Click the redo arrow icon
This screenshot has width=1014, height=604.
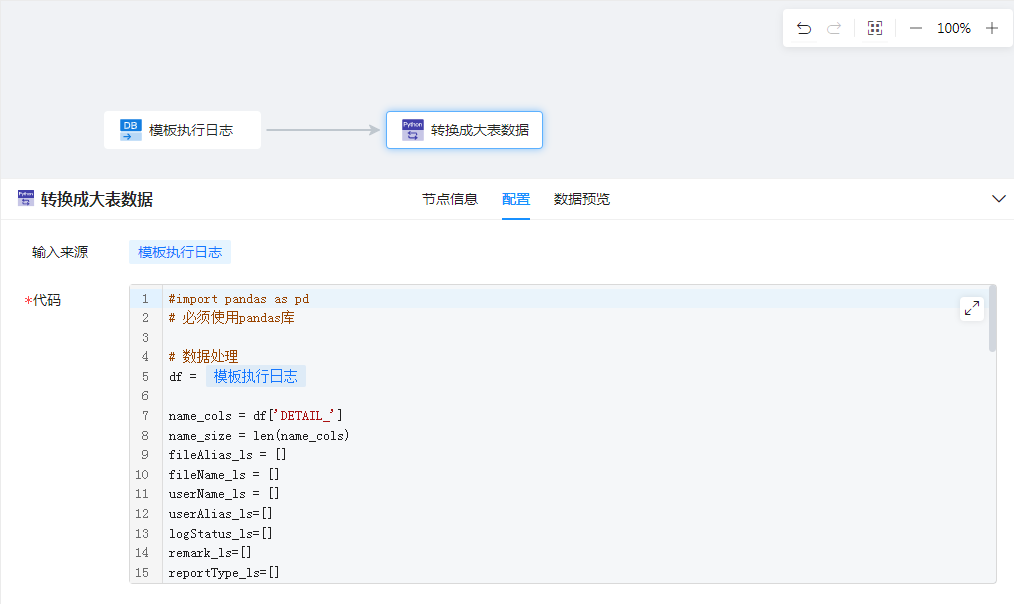(x=834, y=28)
